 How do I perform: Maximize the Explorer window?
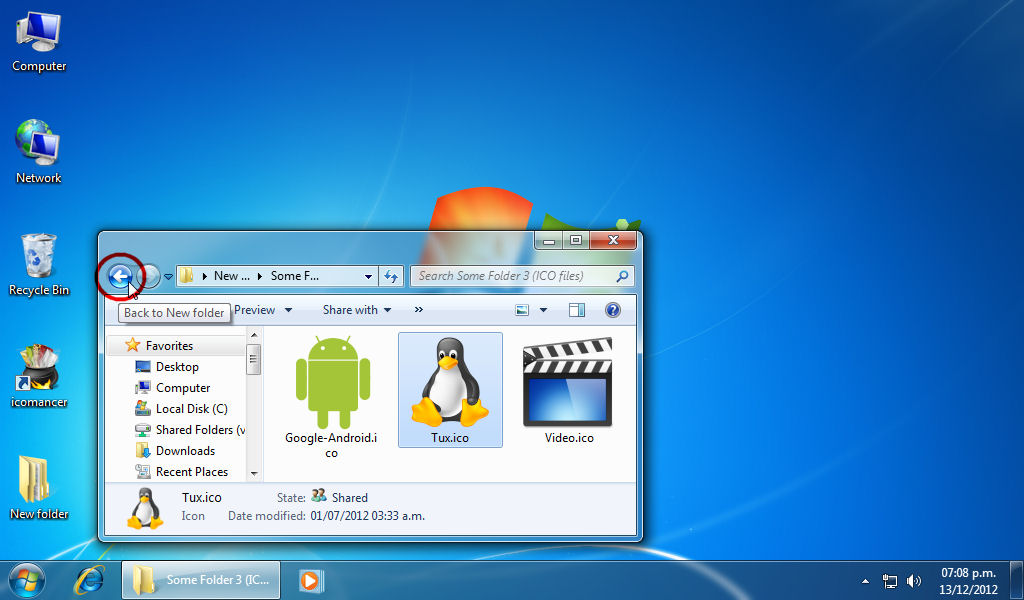[x=575, y=241]
